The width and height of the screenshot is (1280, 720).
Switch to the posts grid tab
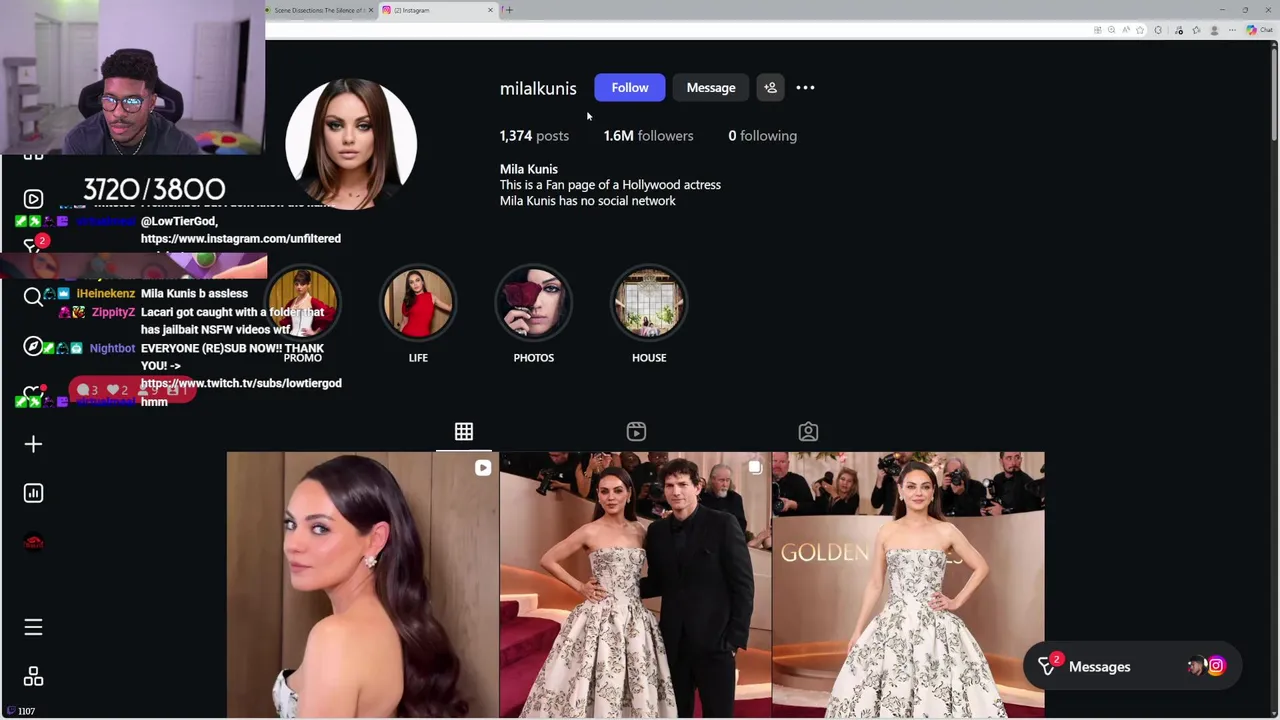pyautogui.click(x=464, y=431)
